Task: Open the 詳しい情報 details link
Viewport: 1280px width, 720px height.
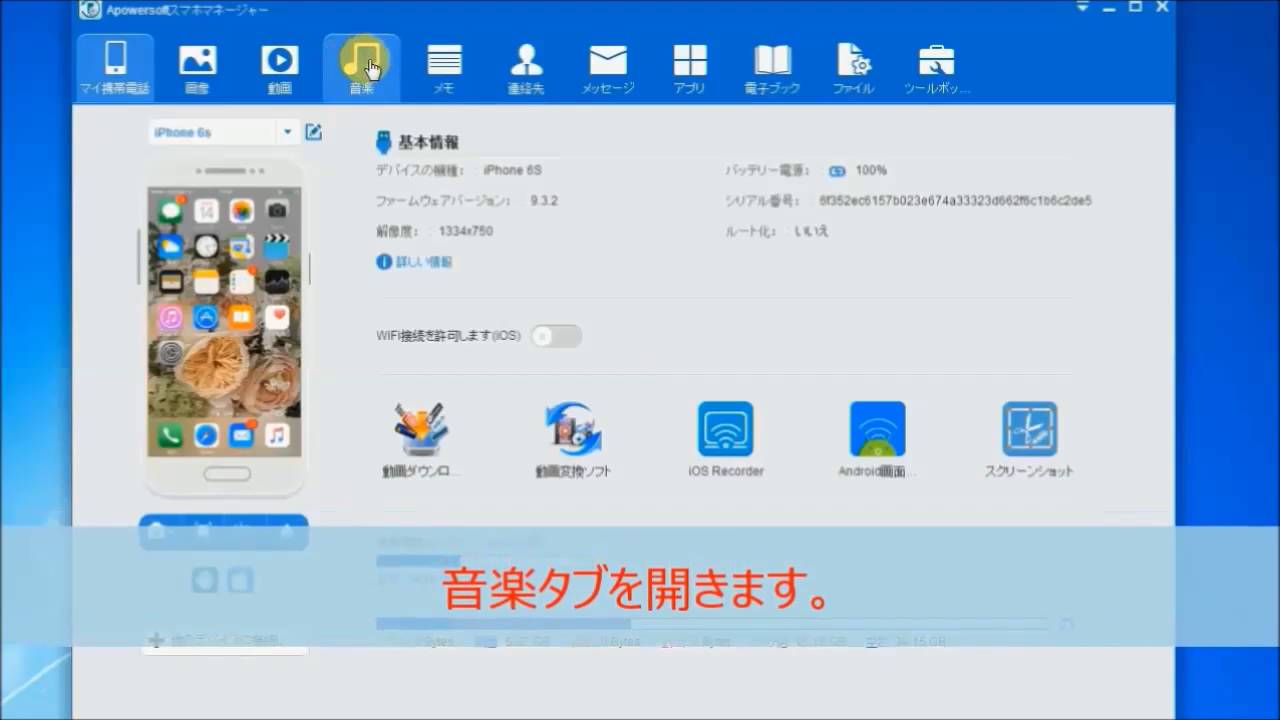Action: [414, 262]
